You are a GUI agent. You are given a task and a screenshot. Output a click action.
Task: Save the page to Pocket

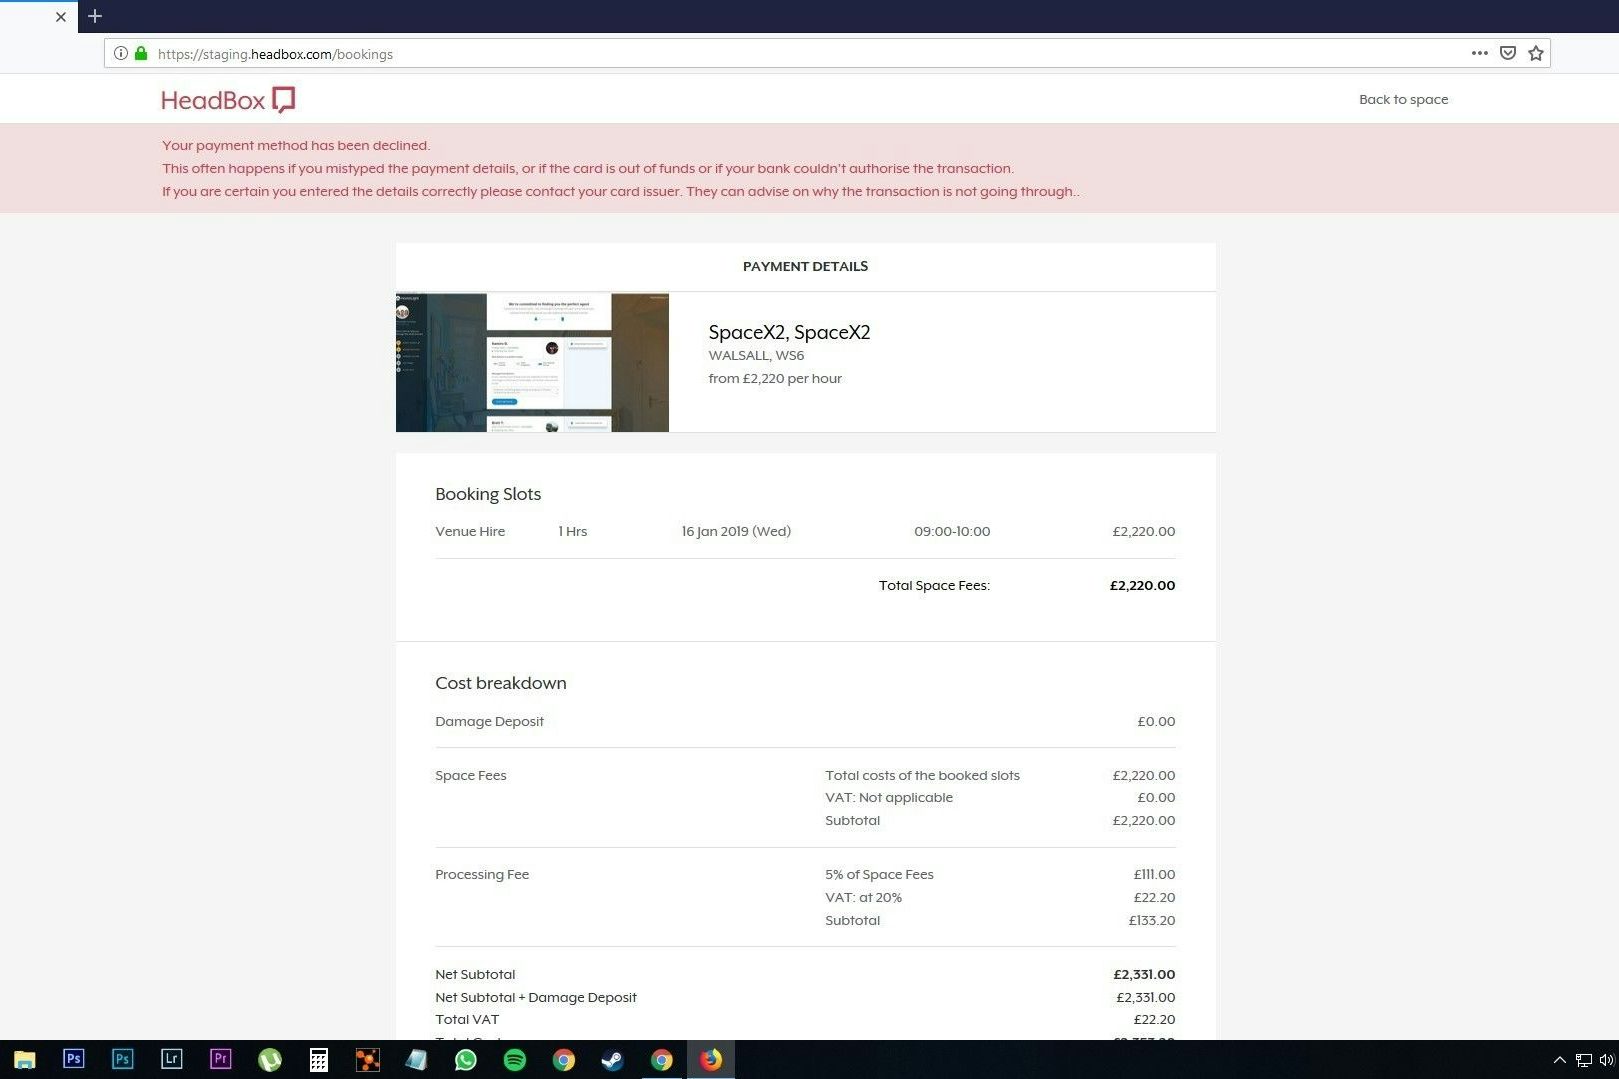1507,53
